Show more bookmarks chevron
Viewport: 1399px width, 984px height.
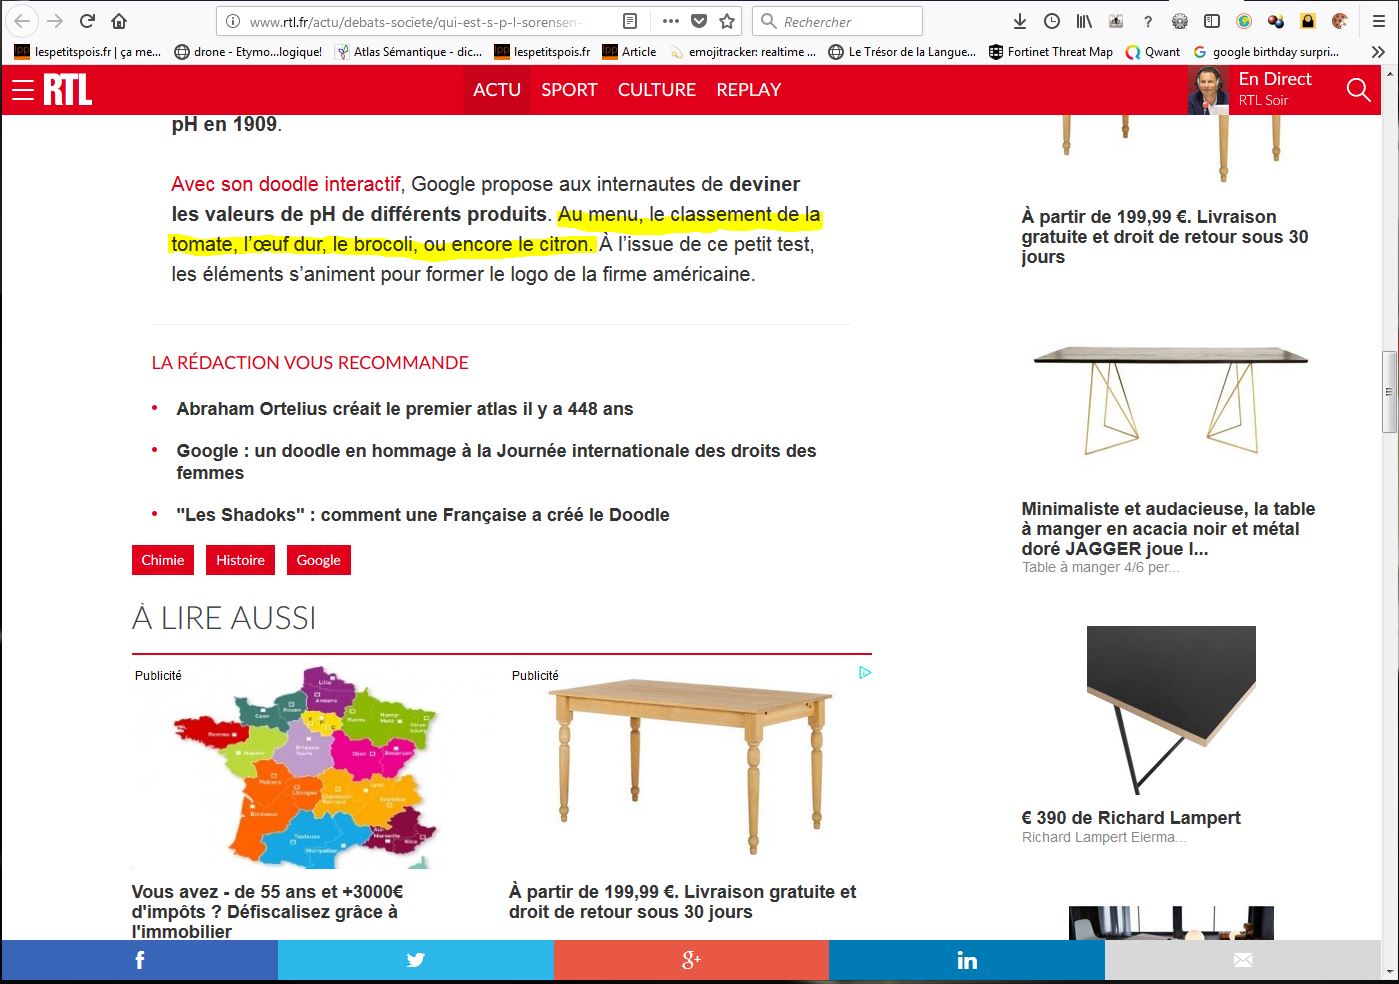tap(1378, 52)
